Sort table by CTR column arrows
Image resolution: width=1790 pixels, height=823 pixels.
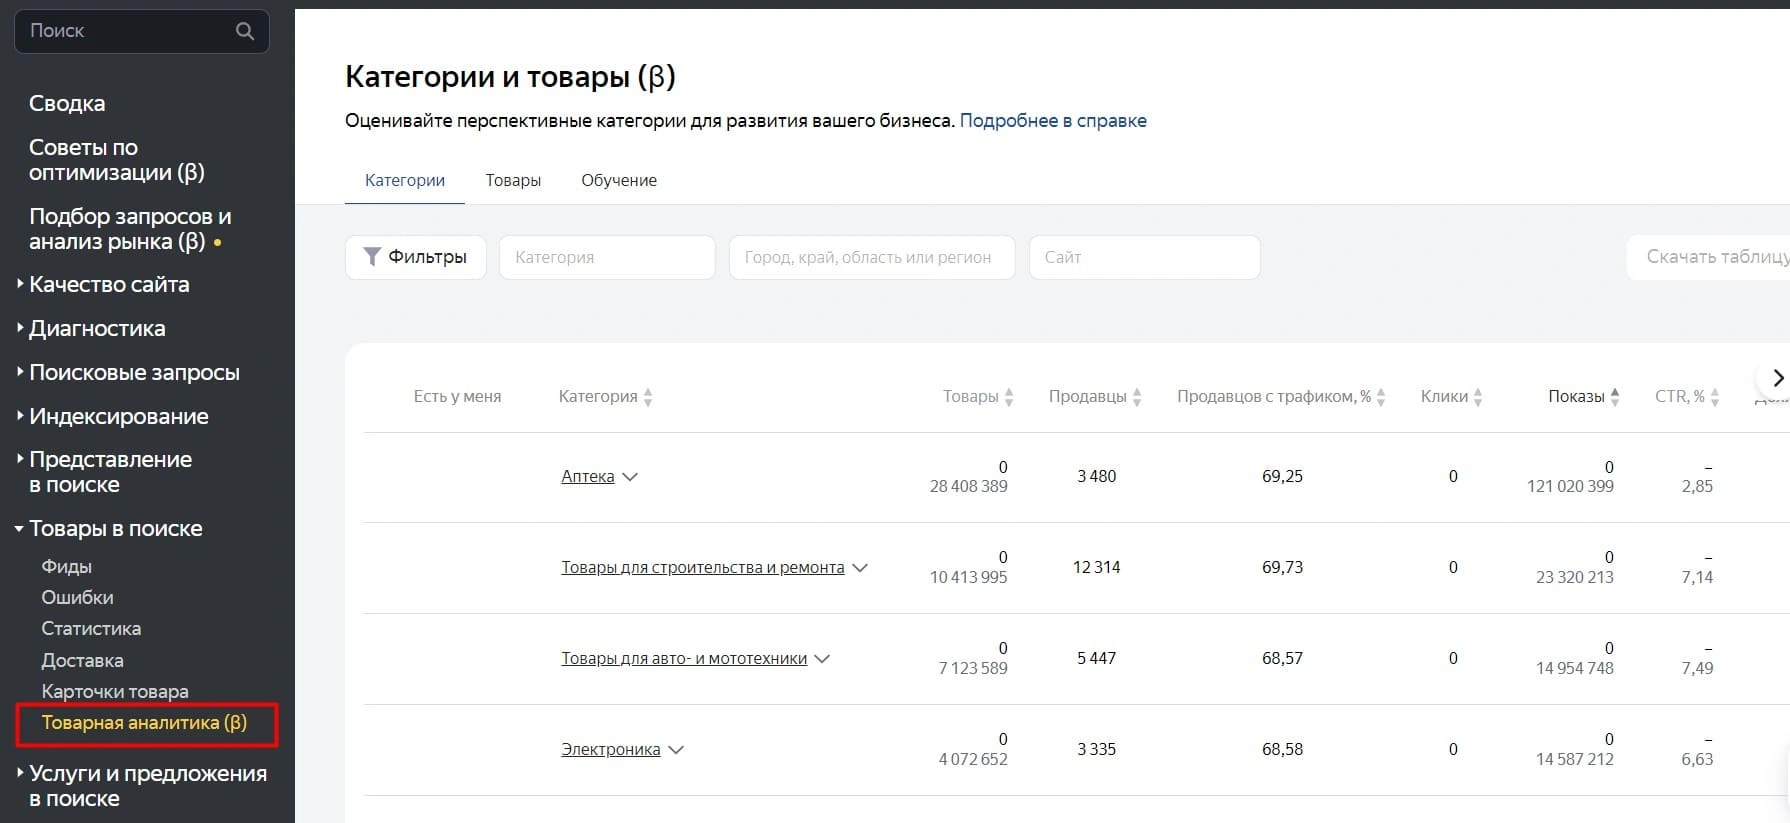coord(1715,397)
